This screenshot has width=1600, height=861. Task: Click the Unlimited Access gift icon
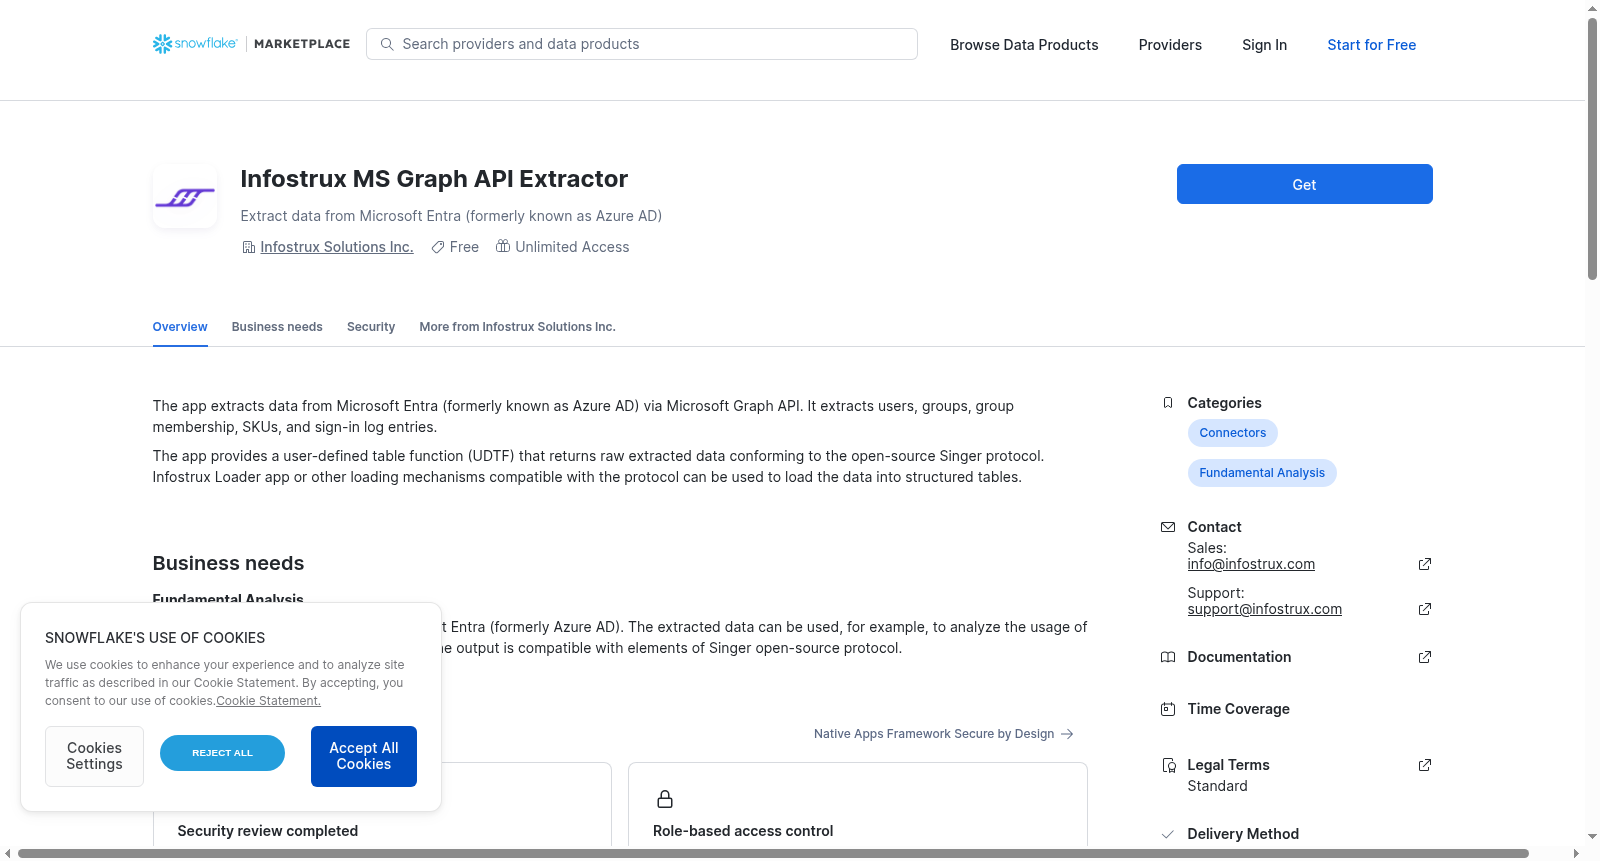pos(503,246)
